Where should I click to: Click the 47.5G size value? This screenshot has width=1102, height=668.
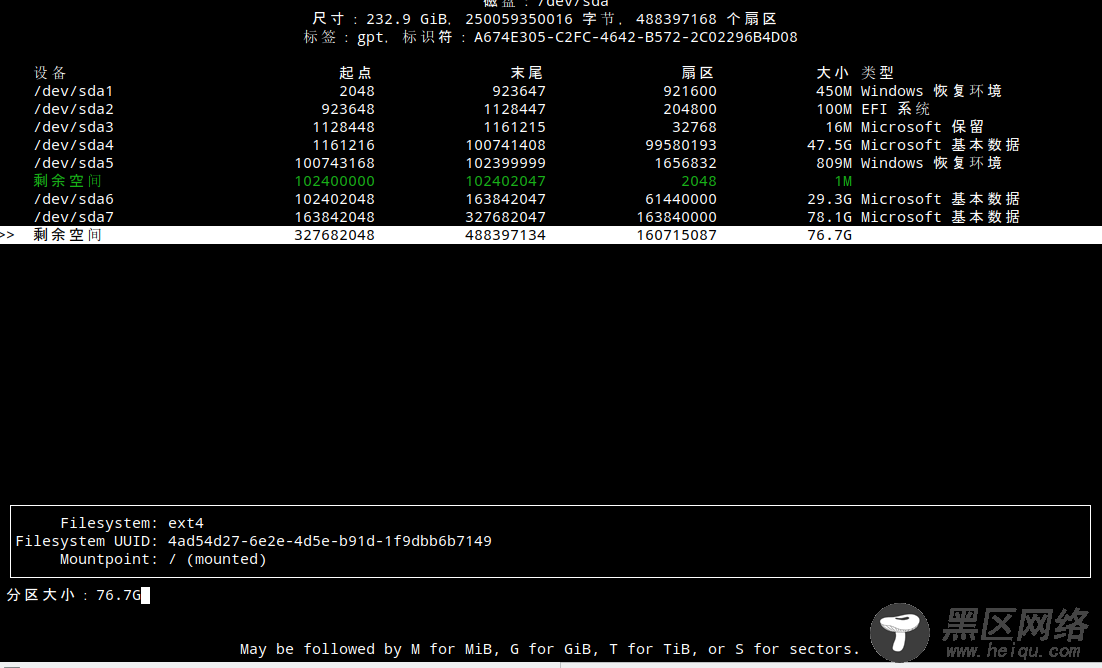pos(829,145)
